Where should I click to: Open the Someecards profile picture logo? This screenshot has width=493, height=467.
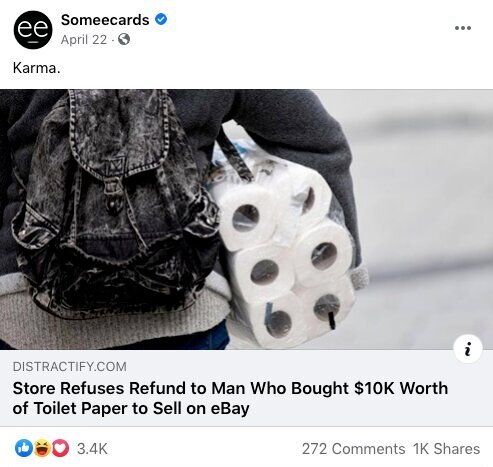pyautogui.click(x=33, y=30)
